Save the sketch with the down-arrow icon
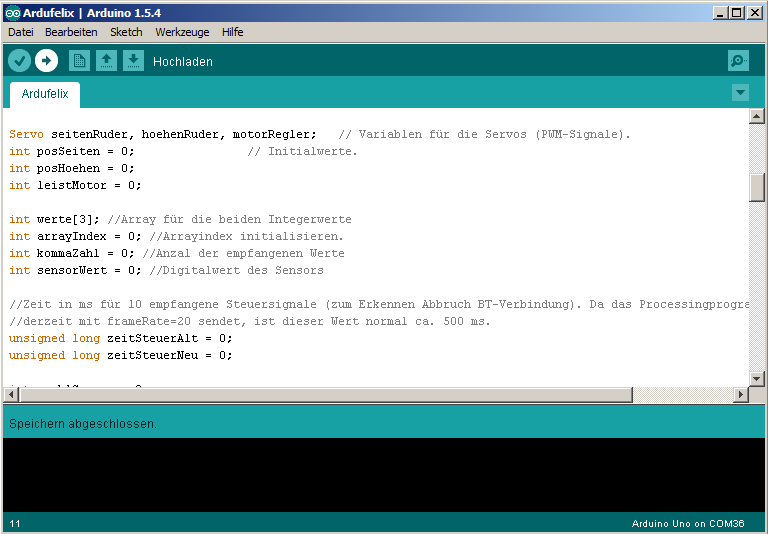This screenshot has height=534, width=768. tap(133, 61)
